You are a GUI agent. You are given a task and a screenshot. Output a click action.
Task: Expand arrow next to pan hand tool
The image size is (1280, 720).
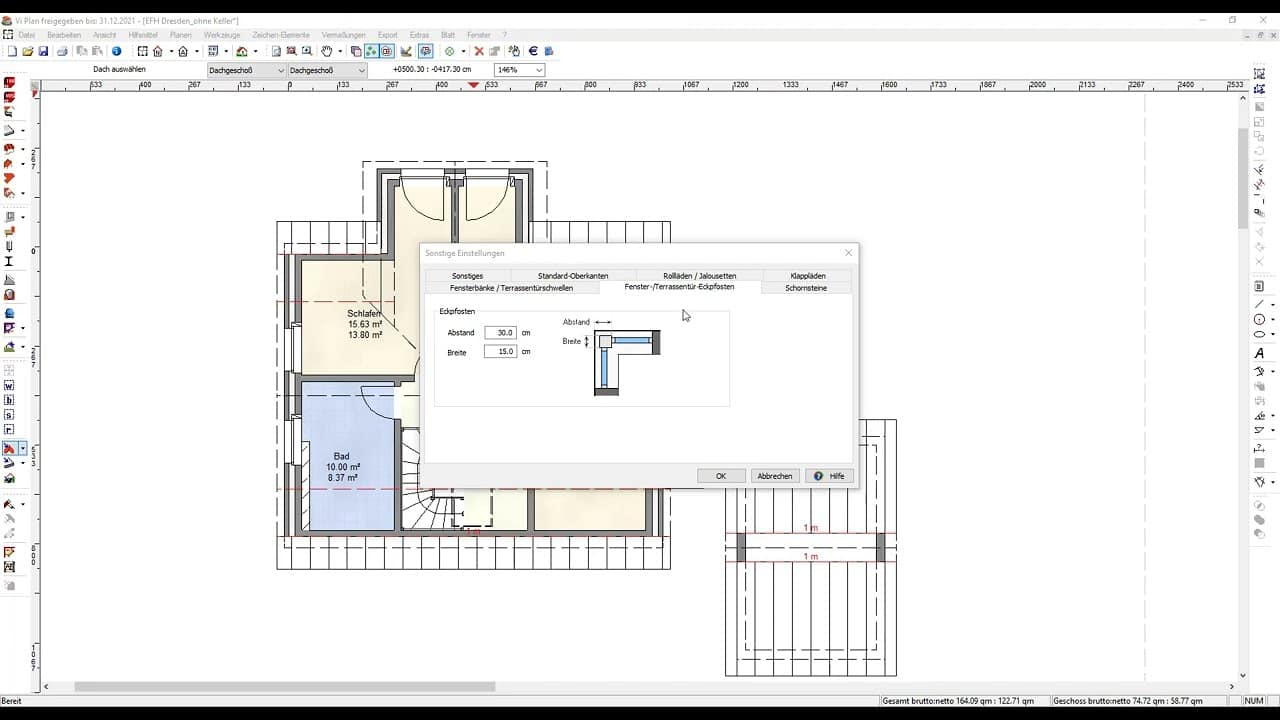coord(340,51)
